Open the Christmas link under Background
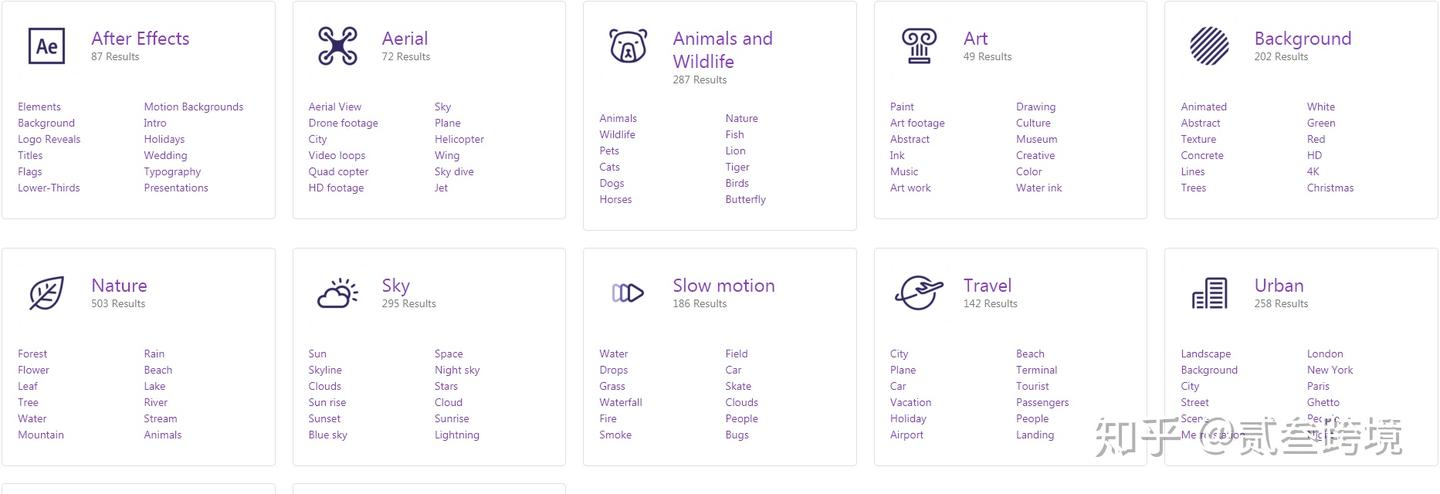Viewport: 1440px width, 494px height. pos(1330,187)
